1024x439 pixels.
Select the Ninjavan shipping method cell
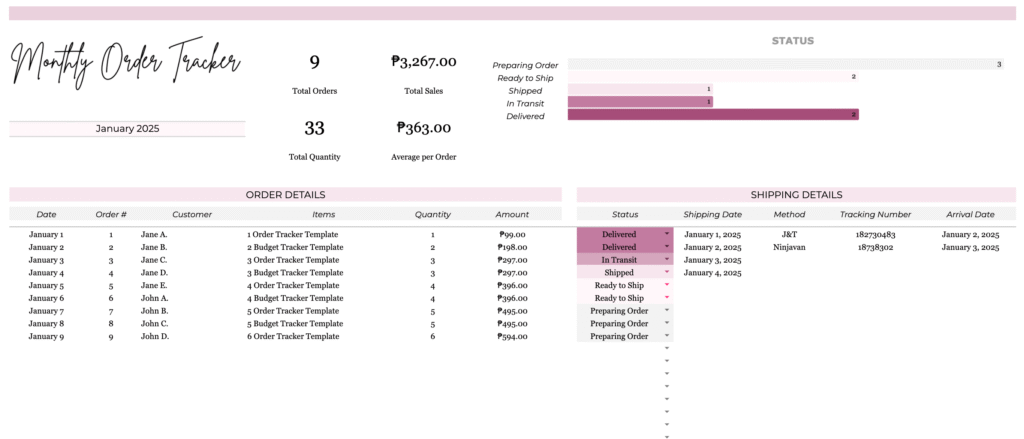[789, 247]
